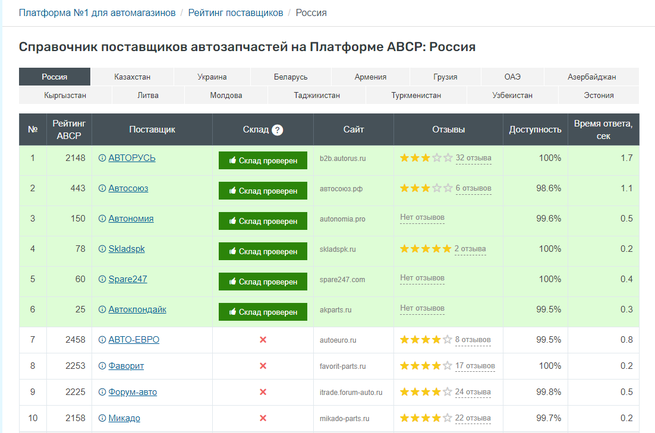Click info icon beside АВТОРУСЬ supplier
The width and height of the screenshot is (655, 433).
coord(102,158)
